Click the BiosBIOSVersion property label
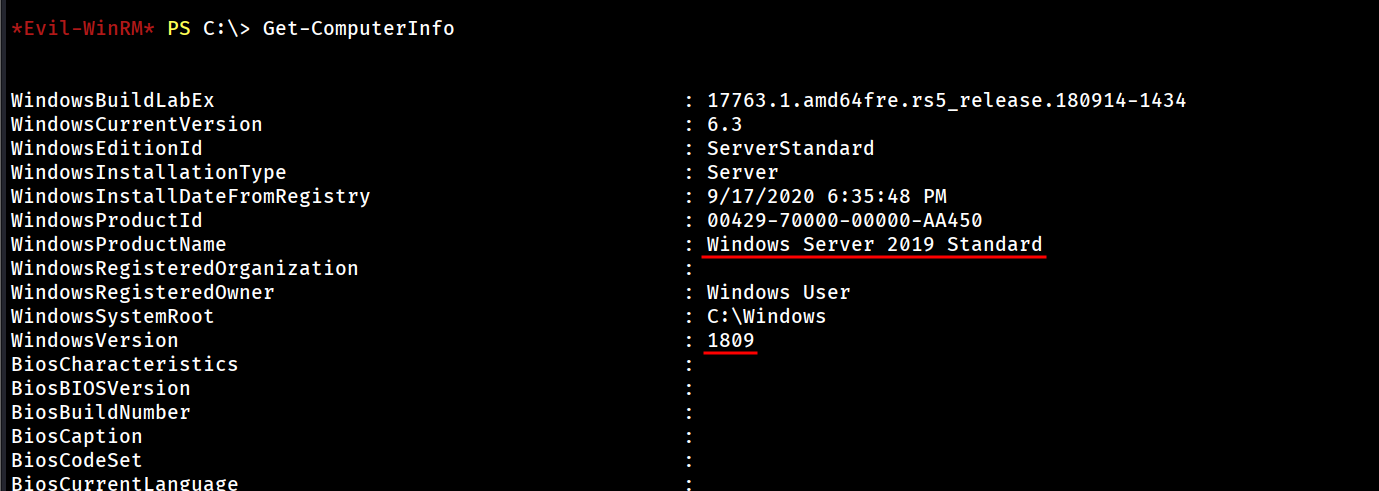Image resolution: width=1379 pixels, height=491 pixels. [100, 389]
